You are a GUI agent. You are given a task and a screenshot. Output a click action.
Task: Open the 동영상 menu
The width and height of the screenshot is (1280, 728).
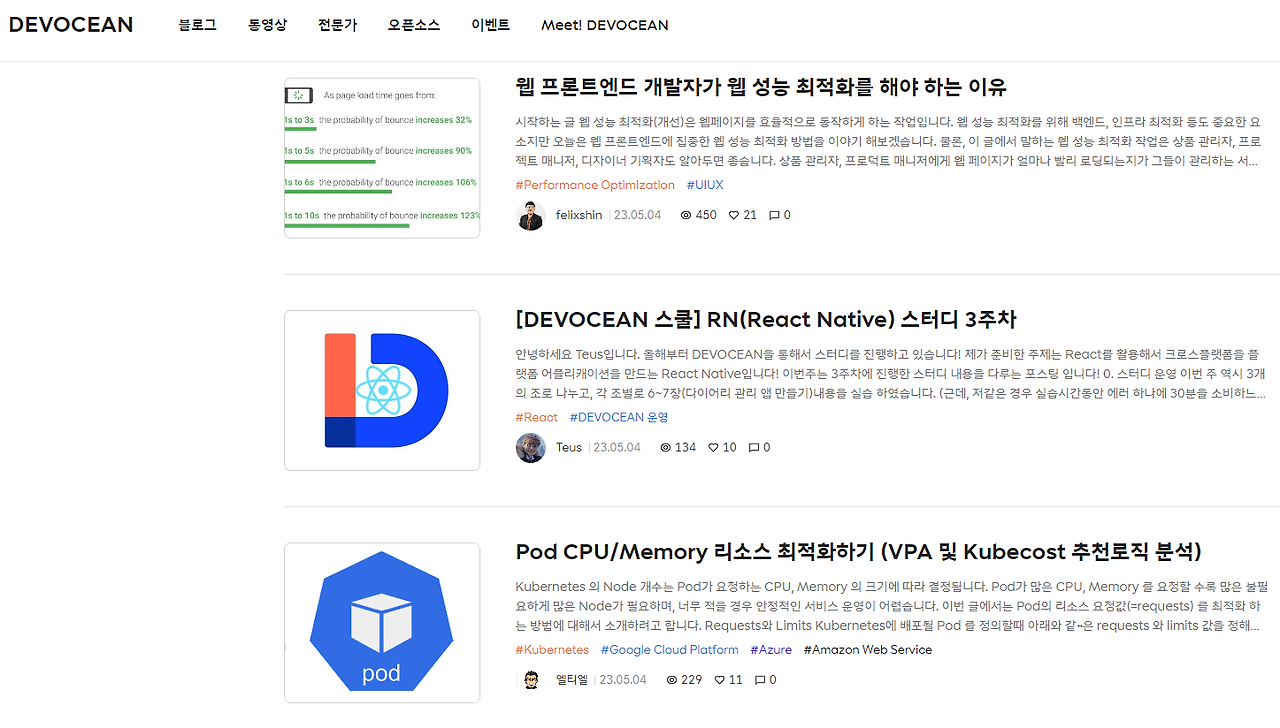(267, 25)
